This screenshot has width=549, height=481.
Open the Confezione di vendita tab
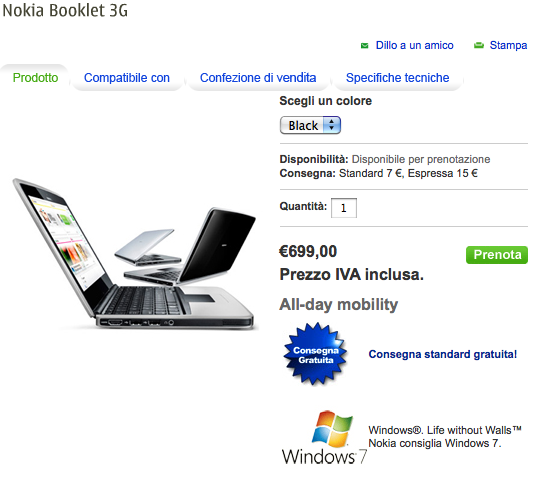pos(258,78)
